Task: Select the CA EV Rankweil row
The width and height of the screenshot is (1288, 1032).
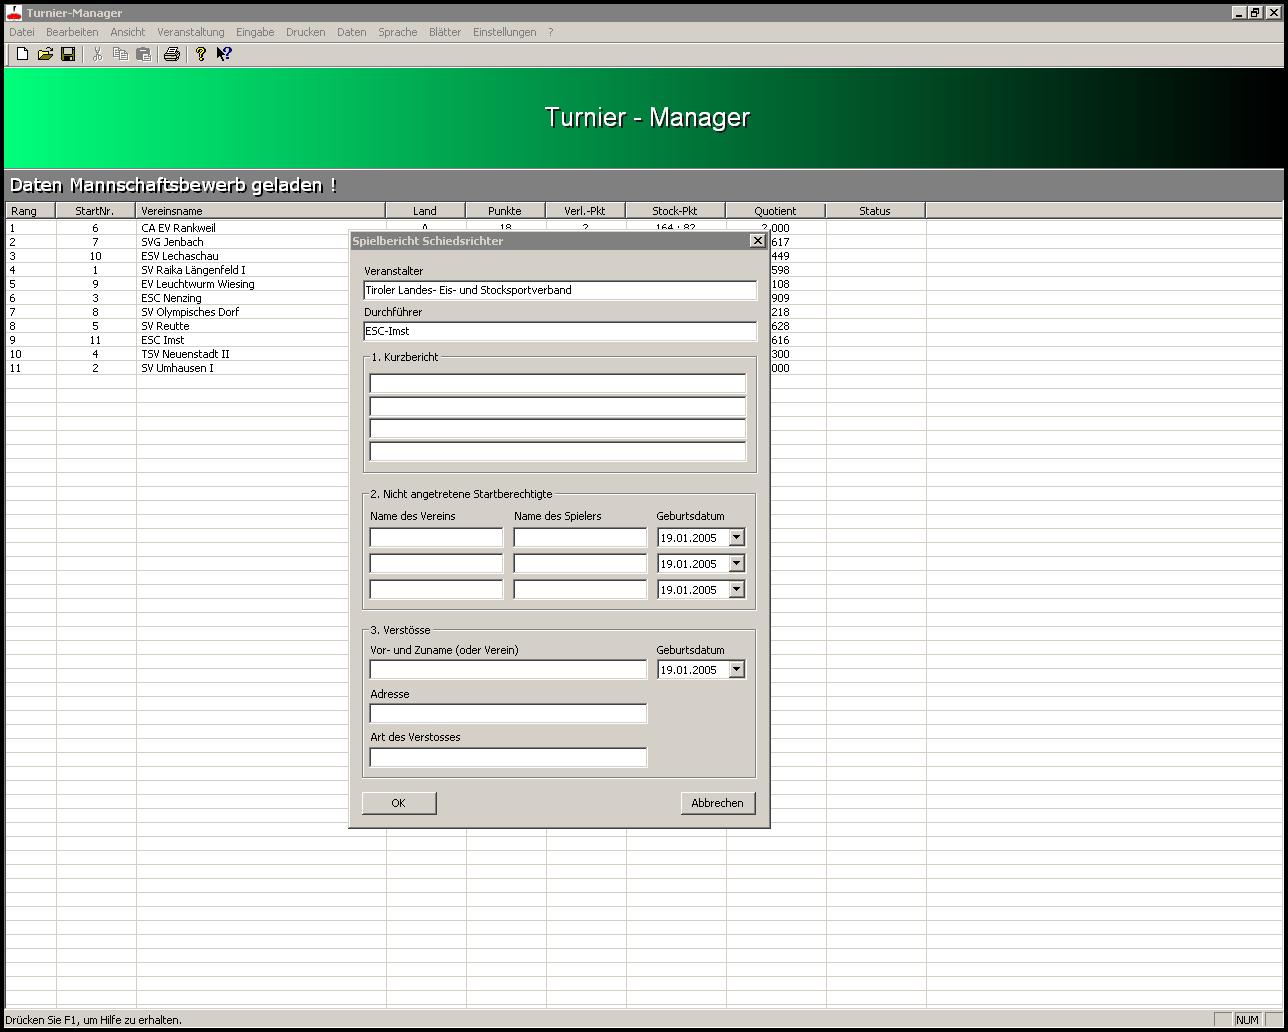Action: coord(178,228)
